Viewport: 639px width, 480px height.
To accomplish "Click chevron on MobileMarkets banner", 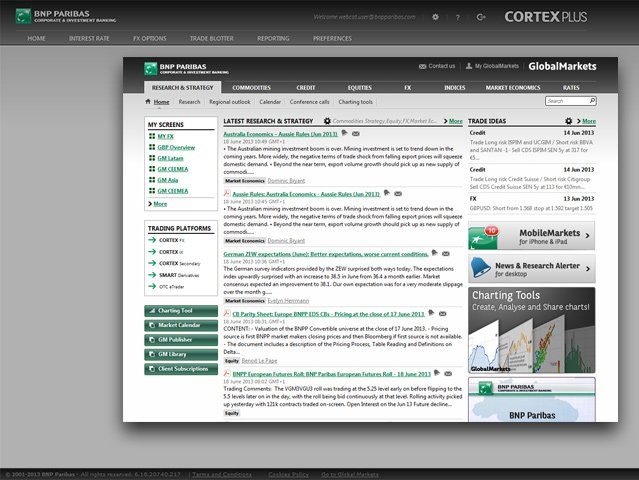I will click(x=587, y=236).
